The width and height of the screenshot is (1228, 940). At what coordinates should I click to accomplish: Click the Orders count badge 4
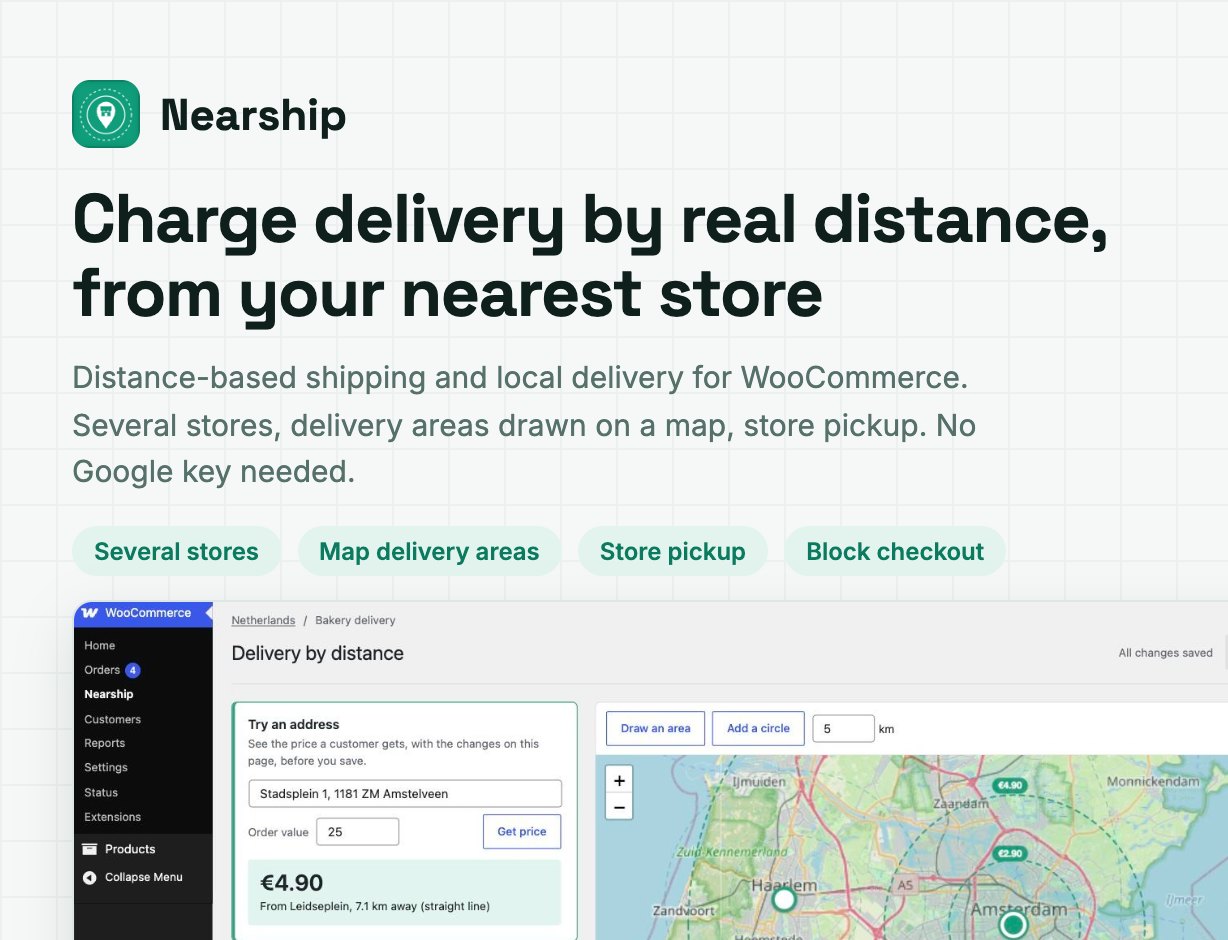point(133,670)
